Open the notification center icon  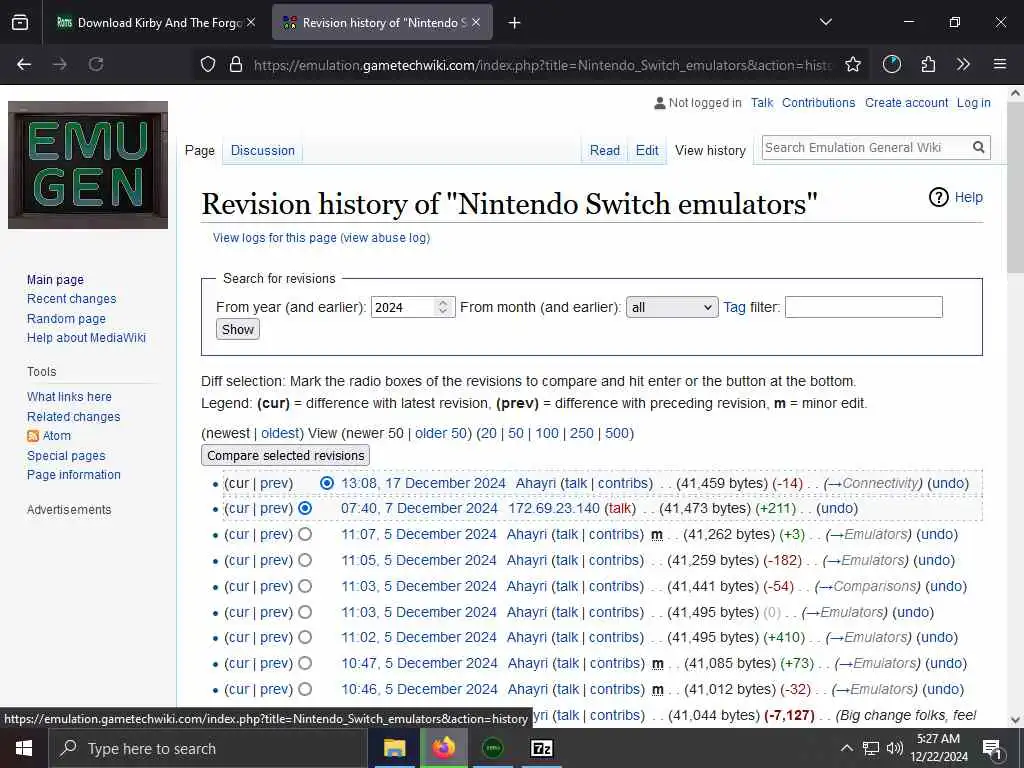click(992, 749)
